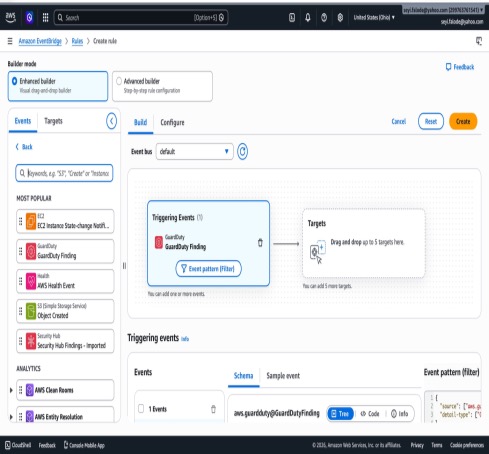Click the panel icon right of breadcrumb

click(x=479, y=41)
